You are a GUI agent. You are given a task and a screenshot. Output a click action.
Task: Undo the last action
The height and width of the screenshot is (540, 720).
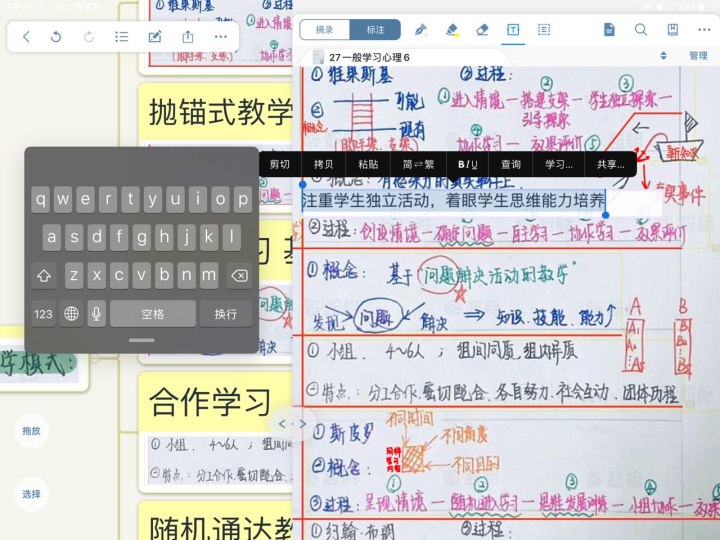[56, 37]
